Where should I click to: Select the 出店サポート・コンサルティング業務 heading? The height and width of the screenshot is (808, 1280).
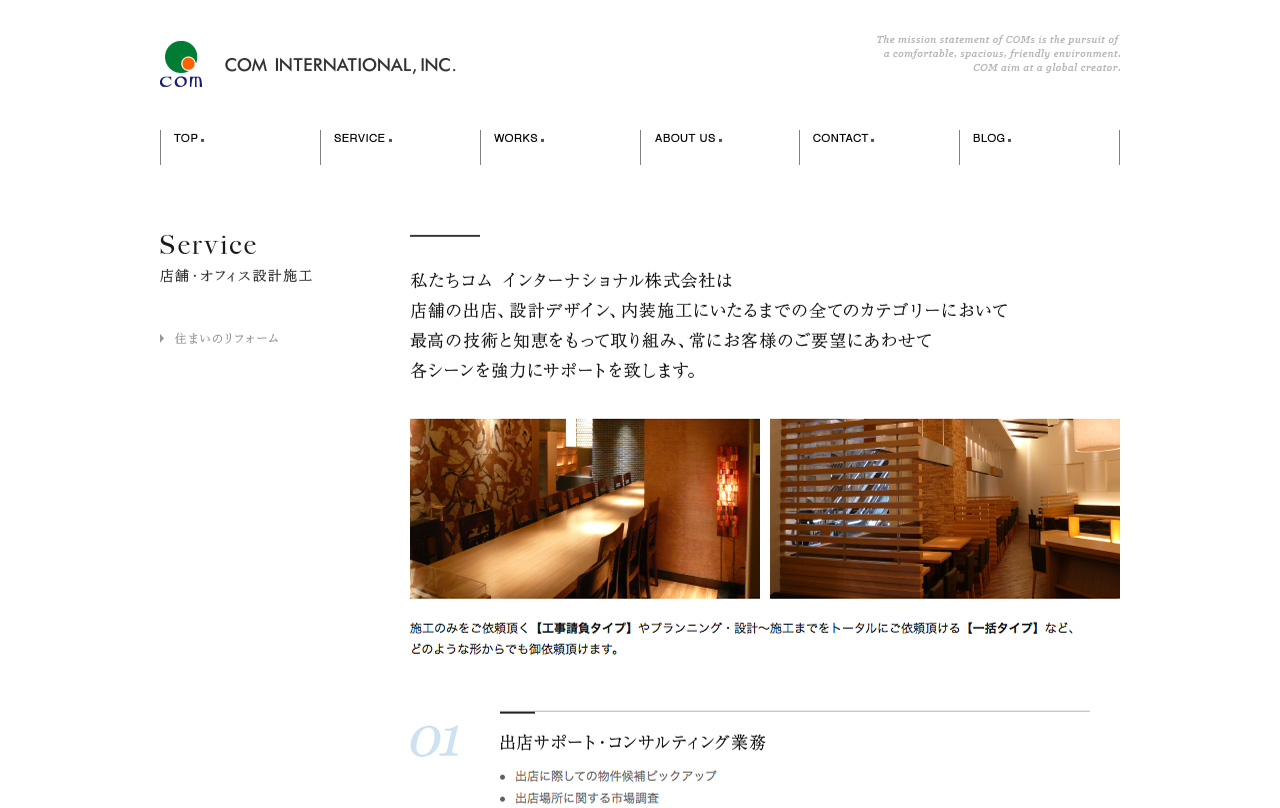[x=633, y=742]
